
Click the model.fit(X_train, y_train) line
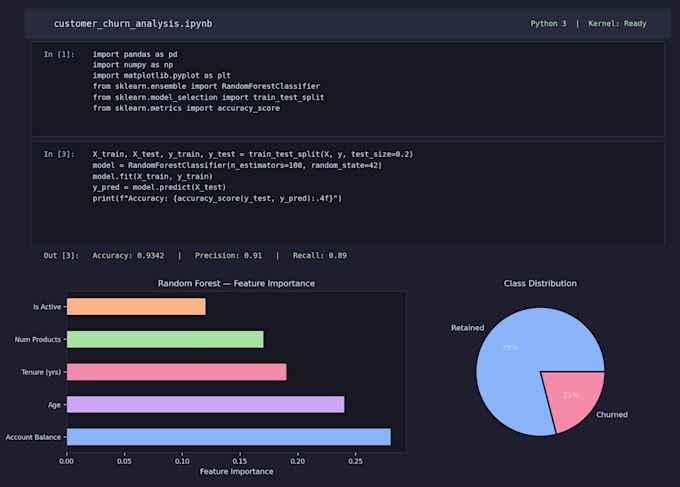click(153, 176)
